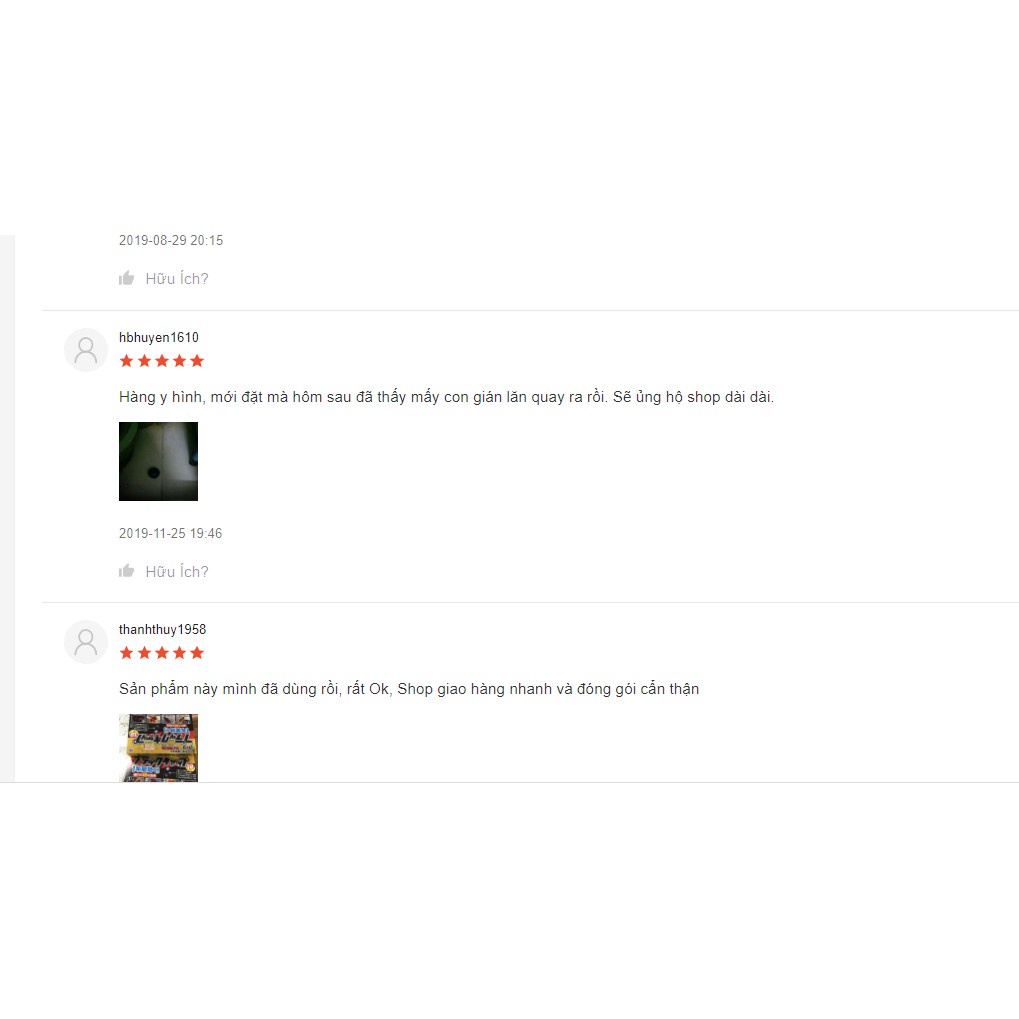
Task: Open thanhthuy1958's profile avatar
Action: tap(86, 642)
